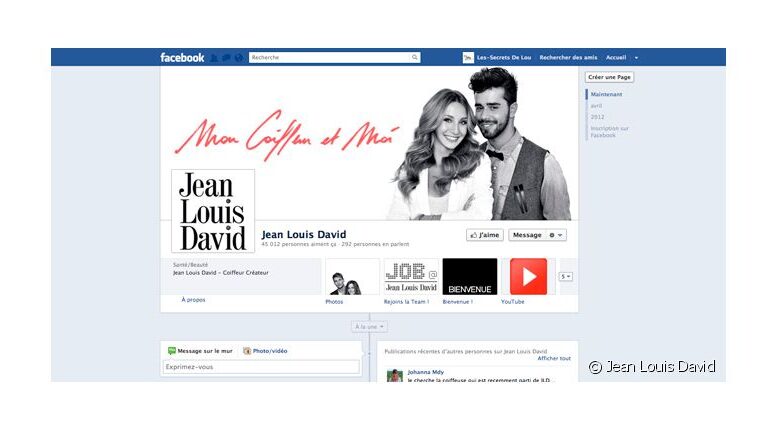Click the Exprimez-vous text field
The height and width of the screenshot is (430, 775).
(x=261, y=367)
